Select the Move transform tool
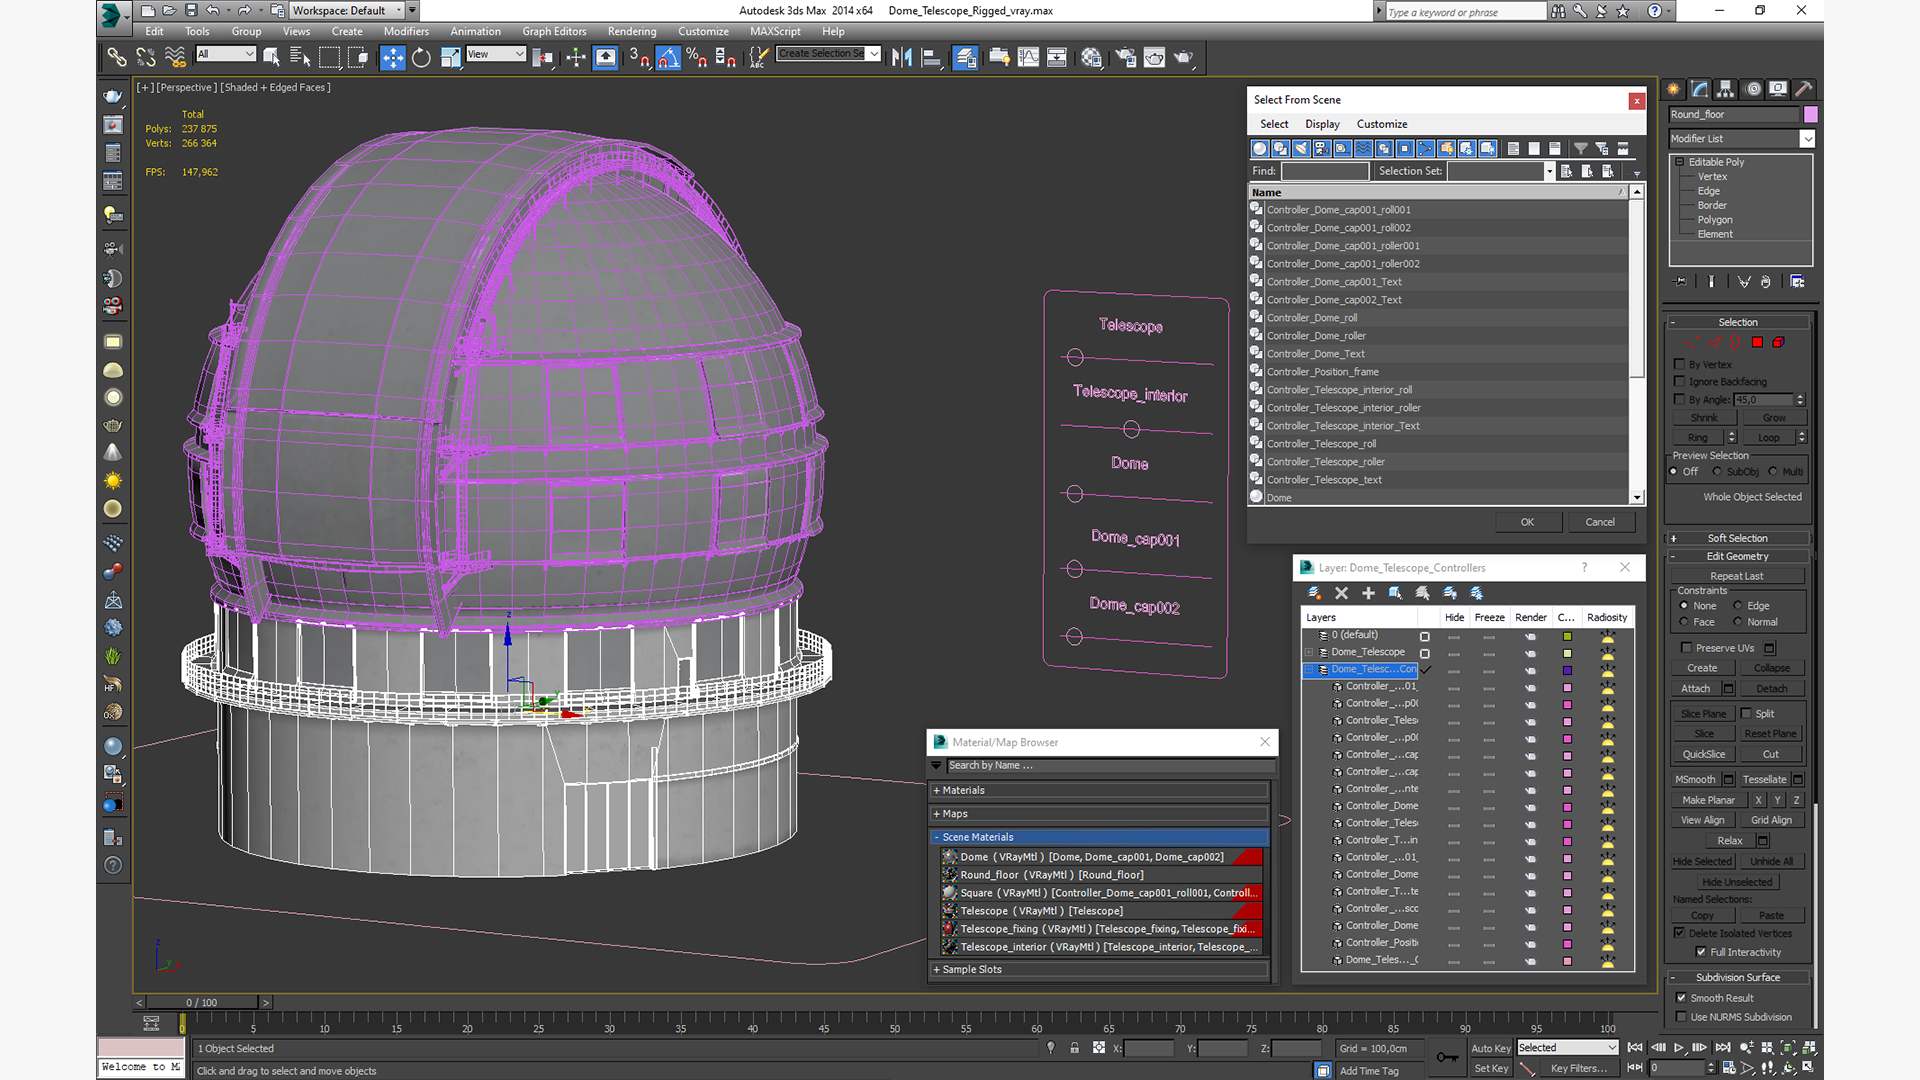 [x=392, y=58]
